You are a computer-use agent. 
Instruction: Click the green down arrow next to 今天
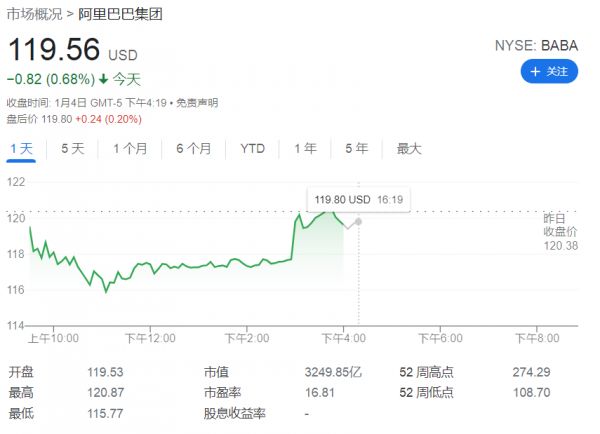(103, 79)
